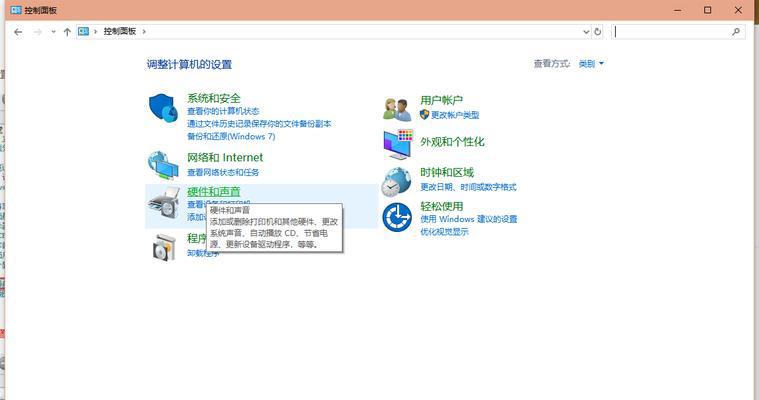Open 外观和个性化 category link
Image resolution: width=759 pixels, height=400 pixels.
click(452, 142)
